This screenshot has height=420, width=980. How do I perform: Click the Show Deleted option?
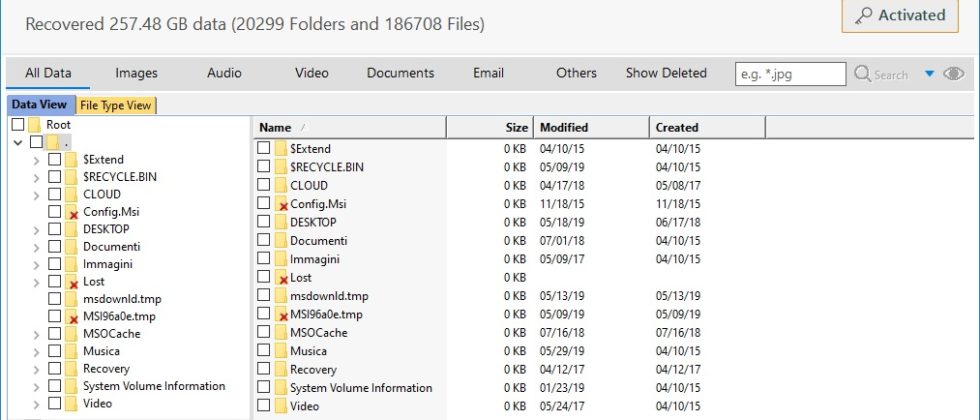click(666, 73)
